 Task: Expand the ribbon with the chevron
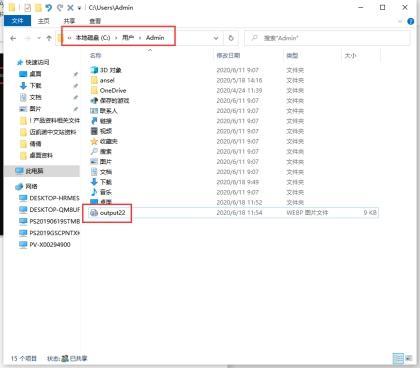(x=400, y=21)
